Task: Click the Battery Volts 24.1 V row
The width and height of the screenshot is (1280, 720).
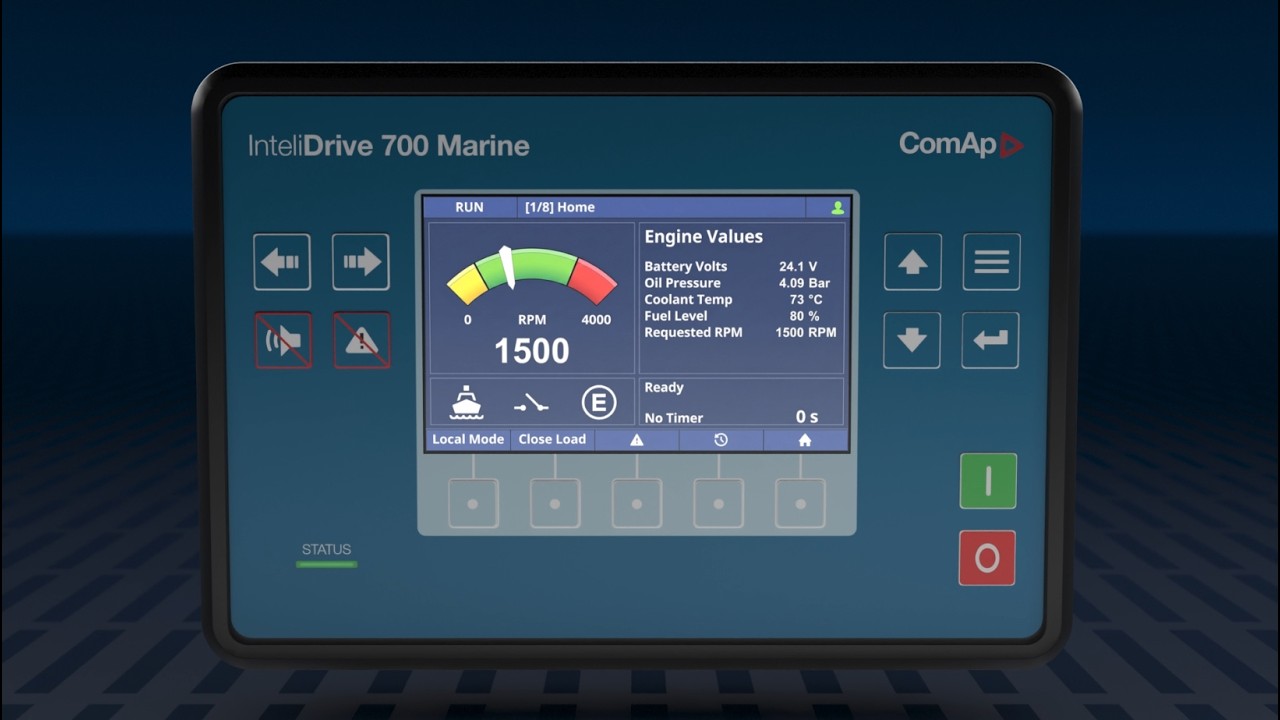Action: [x=731, y=267]
